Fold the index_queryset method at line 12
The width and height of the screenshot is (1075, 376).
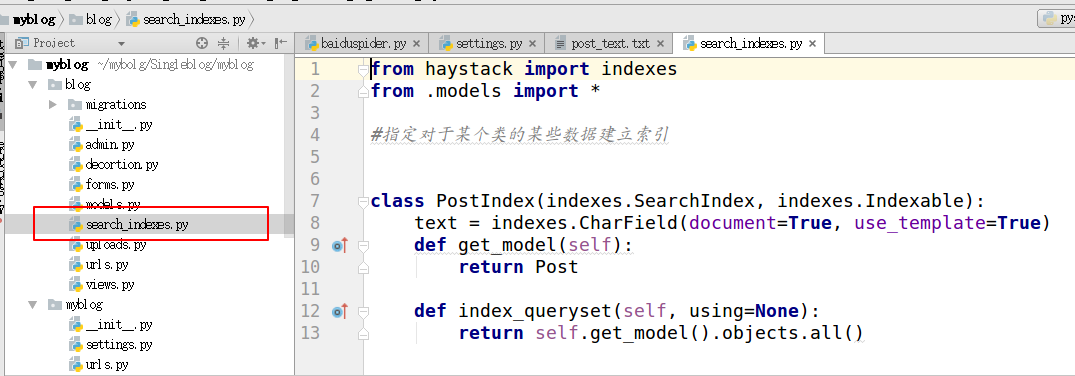point(363,312)
